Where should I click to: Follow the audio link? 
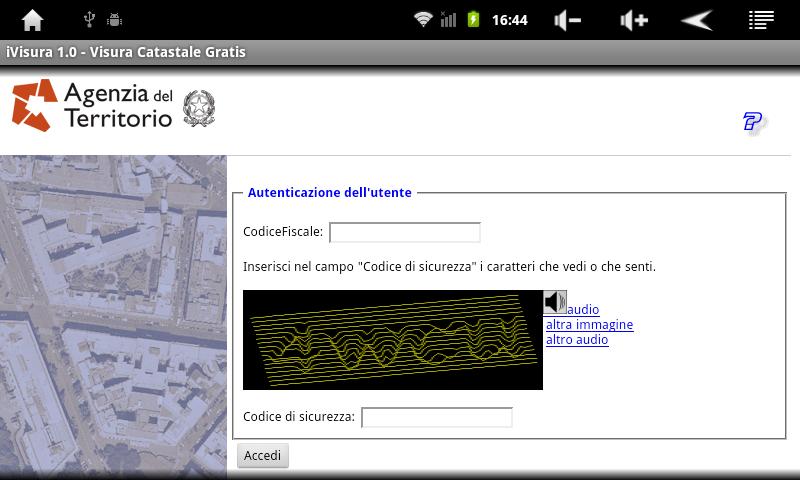tap(583, 310)
